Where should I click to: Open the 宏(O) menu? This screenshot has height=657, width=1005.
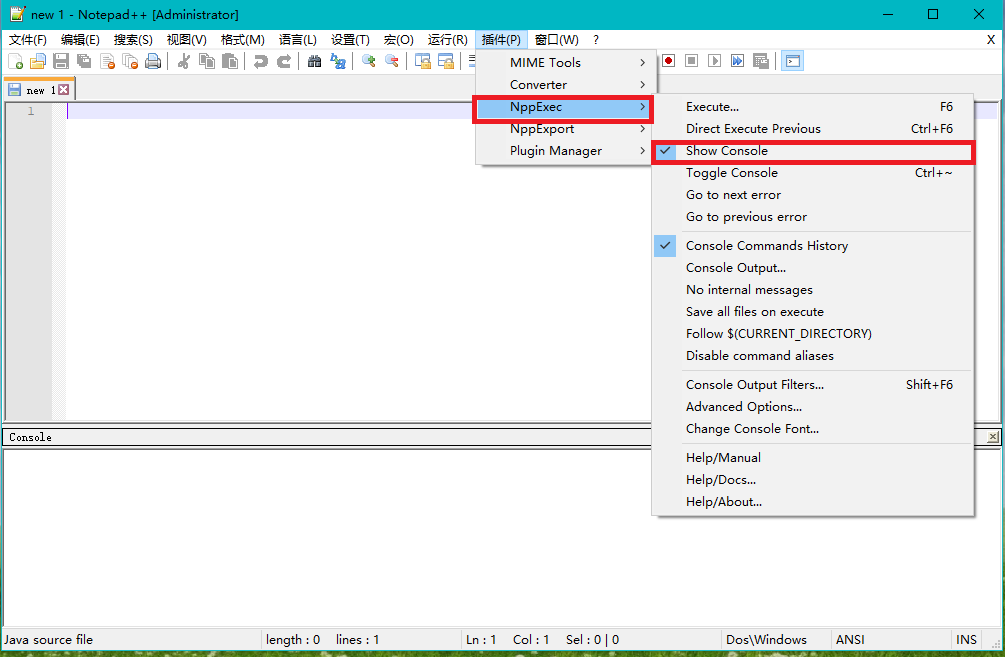[399, 40]
